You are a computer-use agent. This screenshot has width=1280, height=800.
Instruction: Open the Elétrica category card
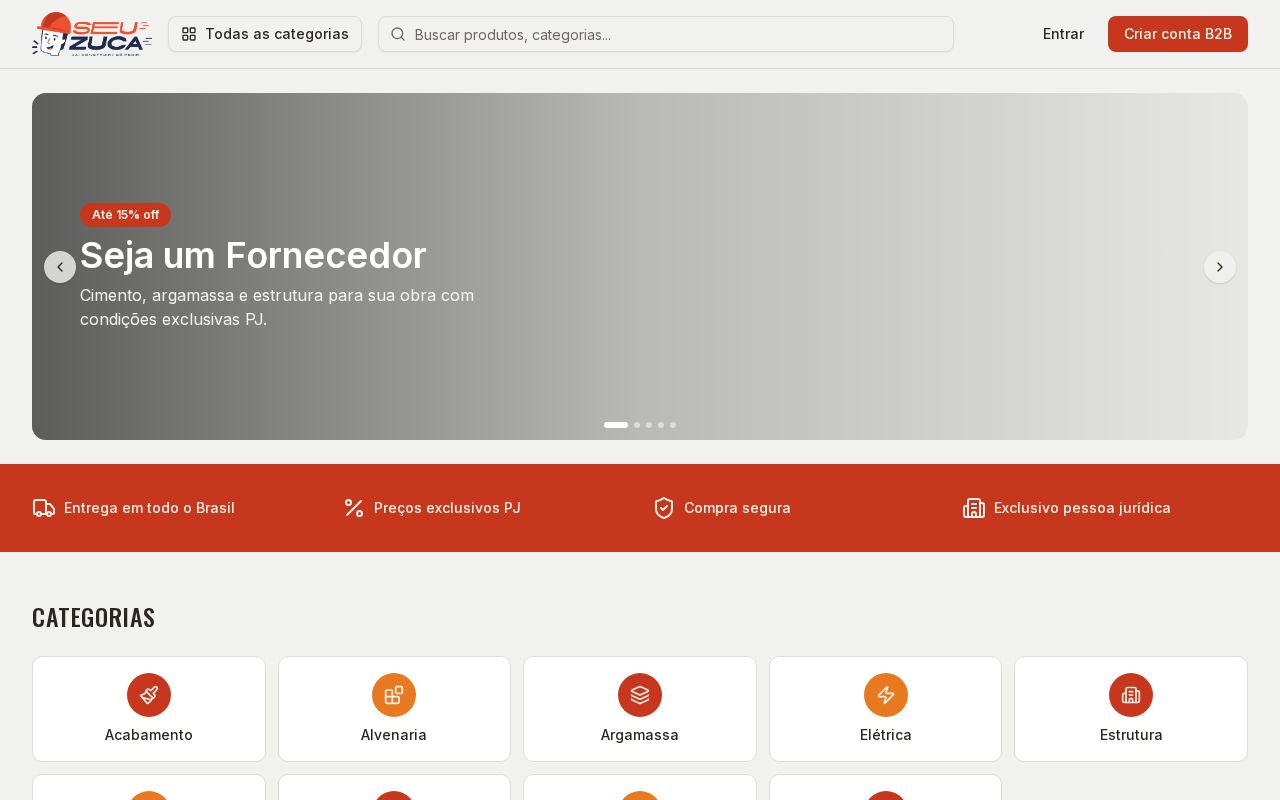[x=886, y=709]
